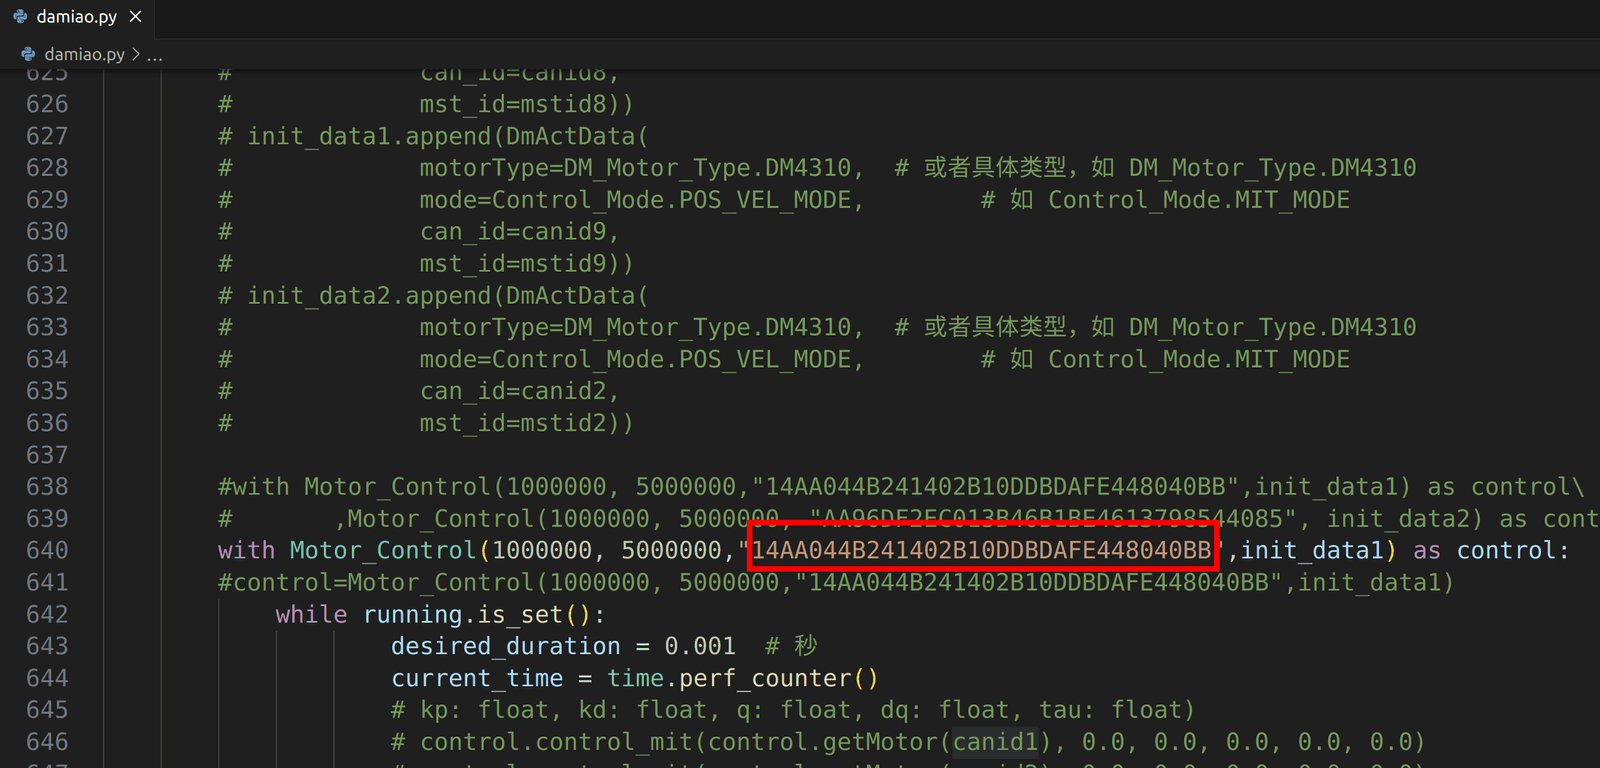Click the "mst_id=mstid8))" comment on line 626

click(x=527, y=104)
